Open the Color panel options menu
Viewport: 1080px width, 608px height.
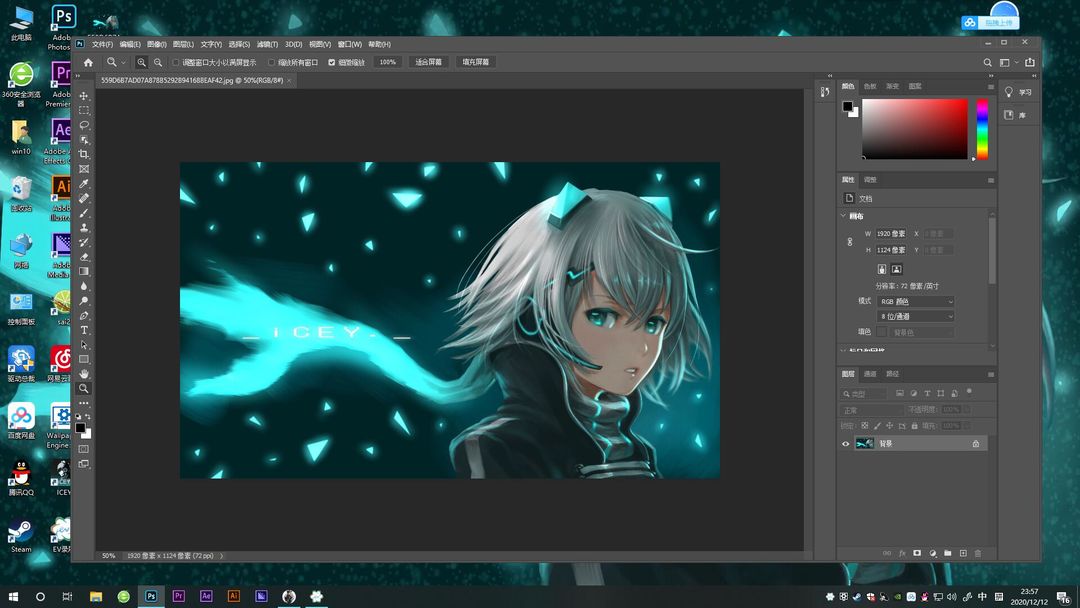(990, 87)
